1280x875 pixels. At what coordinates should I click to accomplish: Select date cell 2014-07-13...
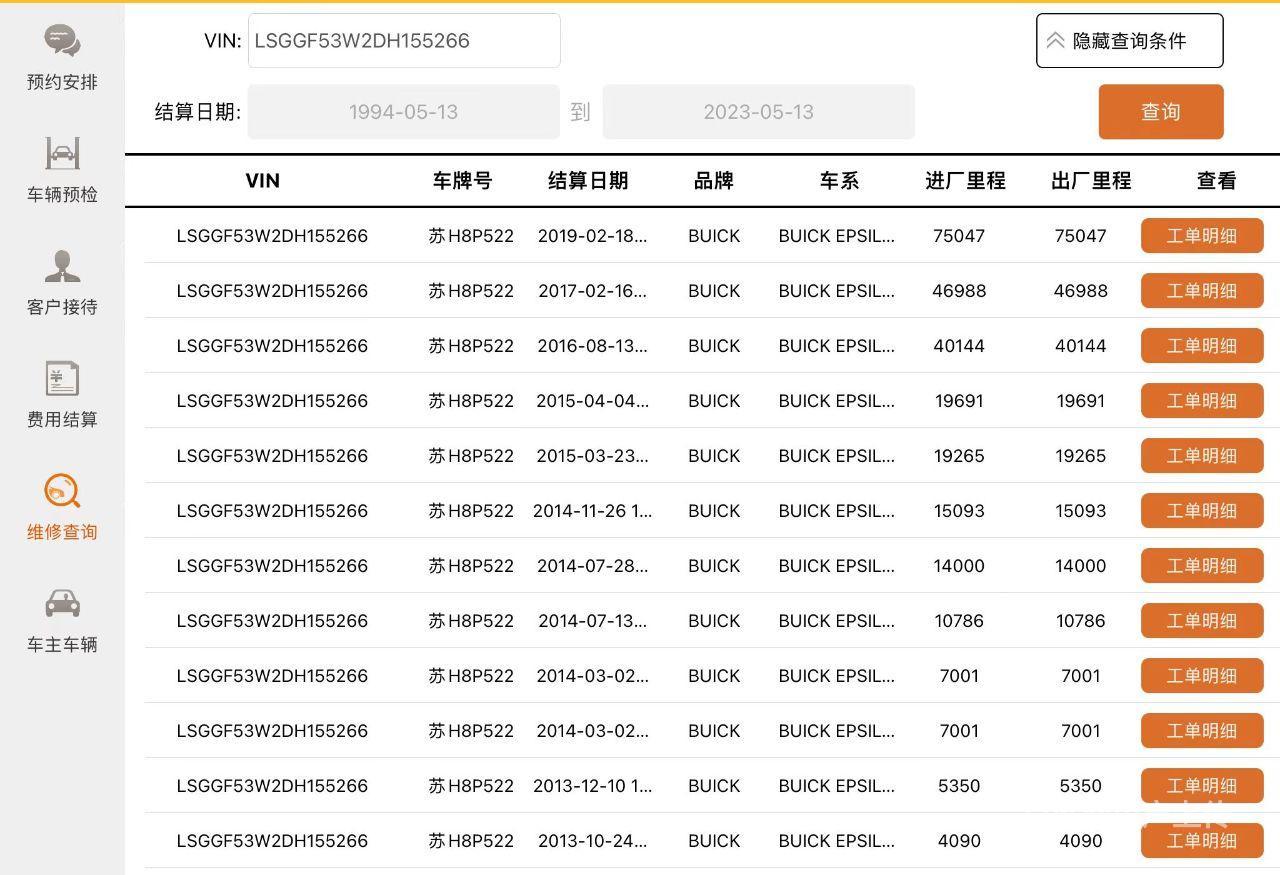click(593, 621)
